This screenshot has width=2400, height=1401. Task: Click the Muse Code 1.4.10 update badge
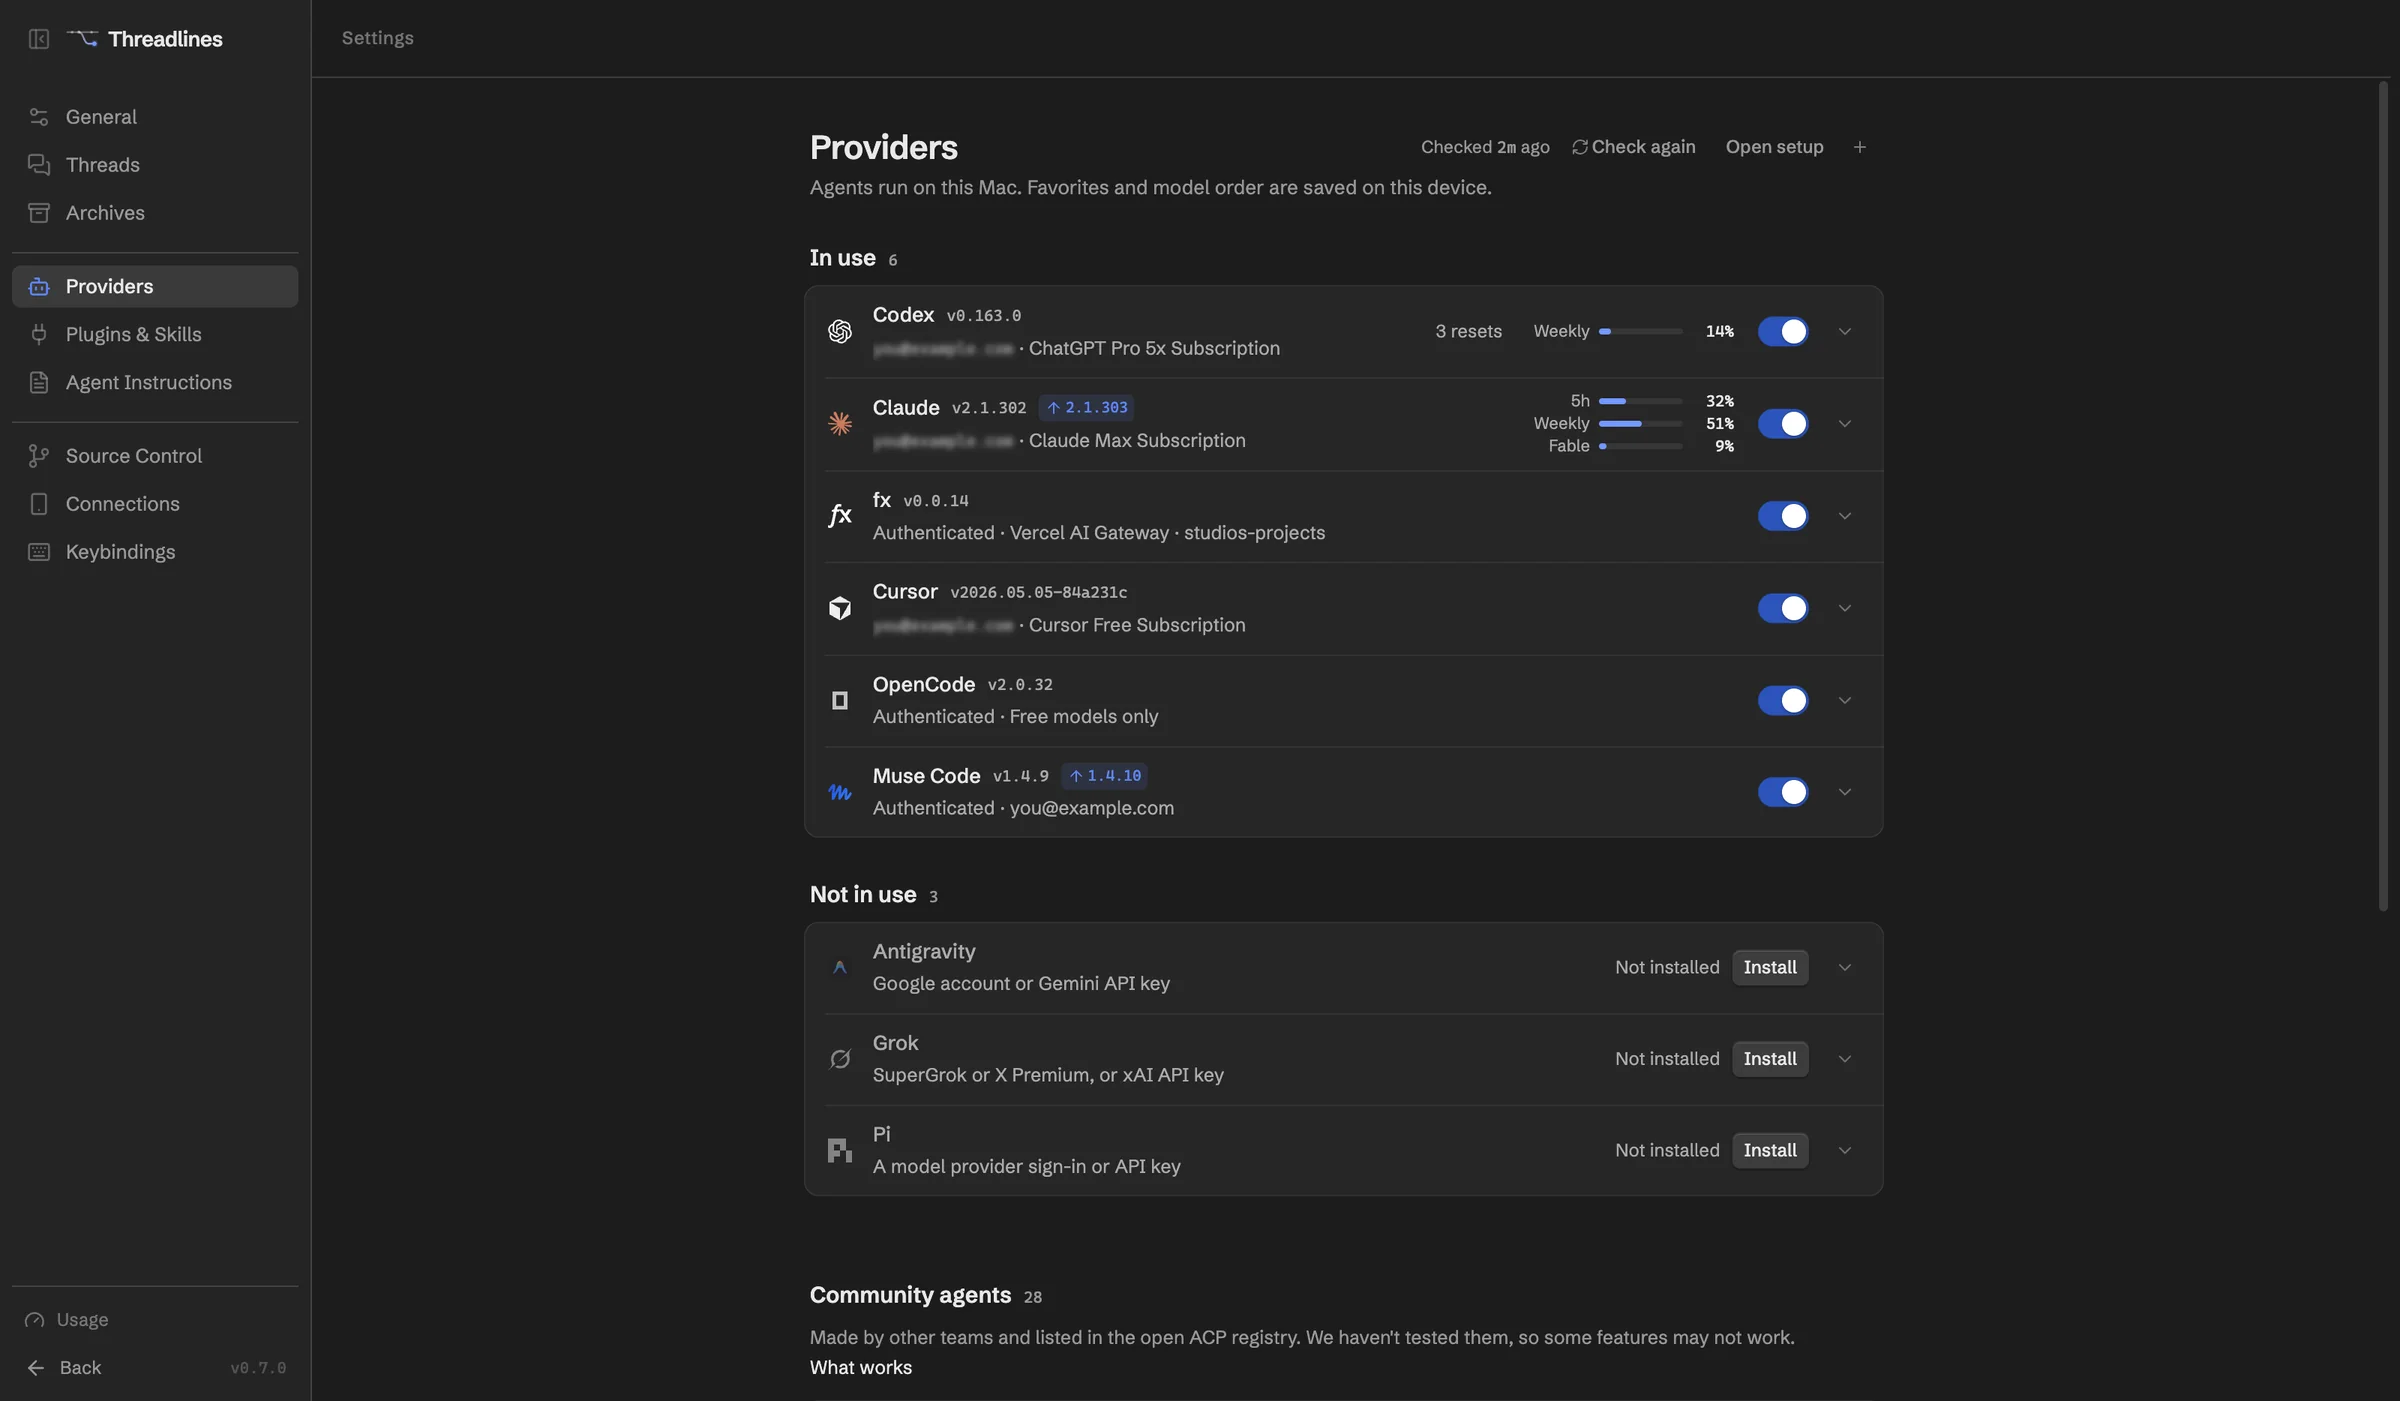point(1104,775)
